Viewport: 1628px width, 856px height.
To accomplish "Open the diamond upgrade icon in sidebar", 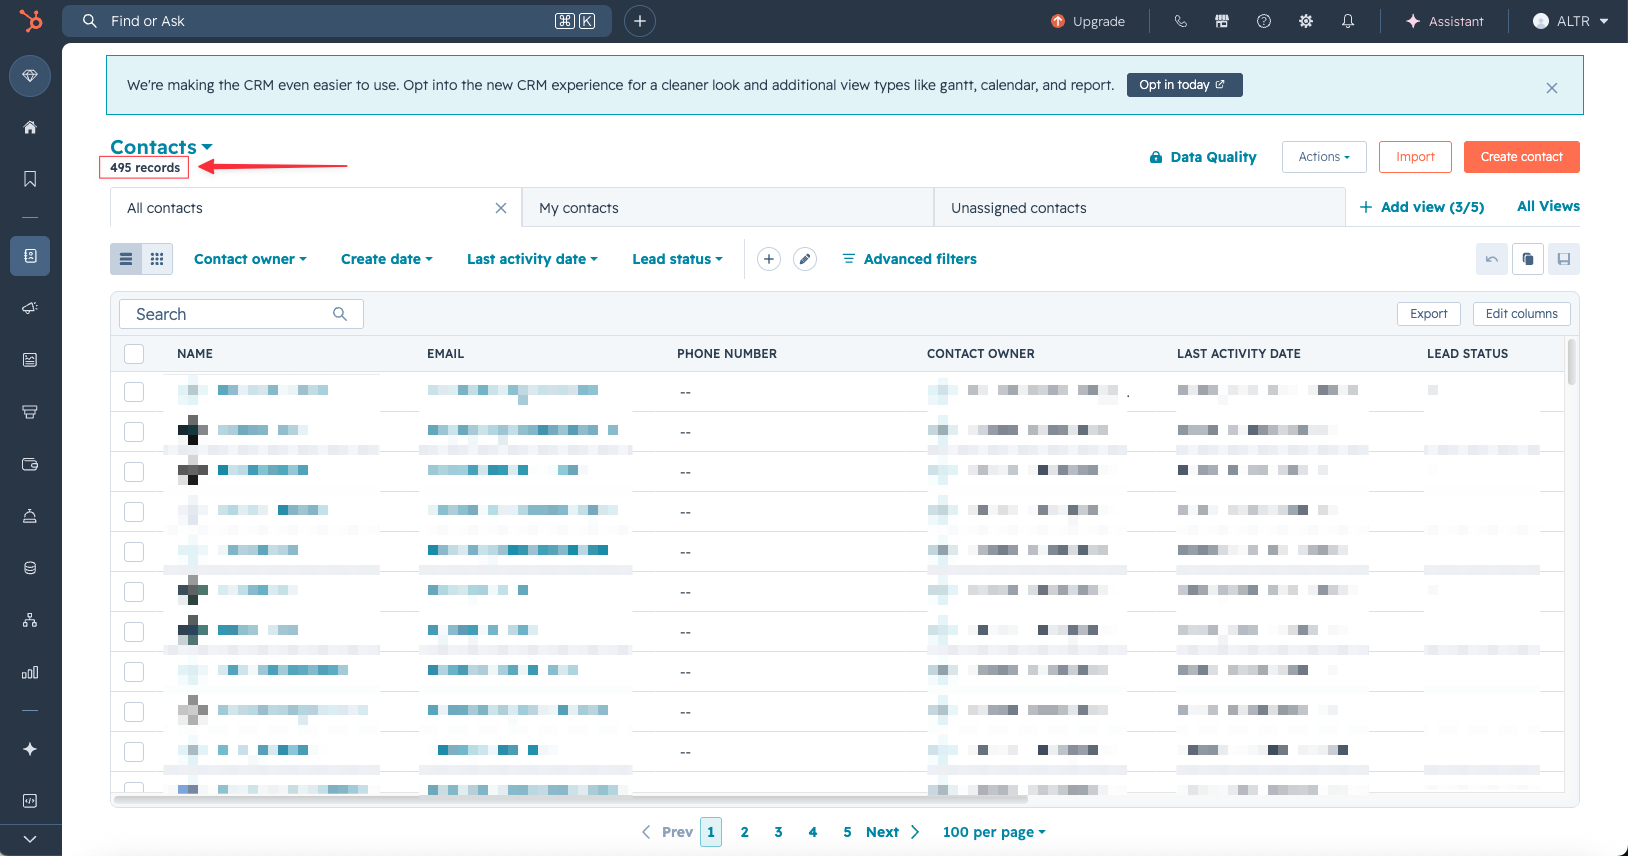I will (x=30, y=76).
